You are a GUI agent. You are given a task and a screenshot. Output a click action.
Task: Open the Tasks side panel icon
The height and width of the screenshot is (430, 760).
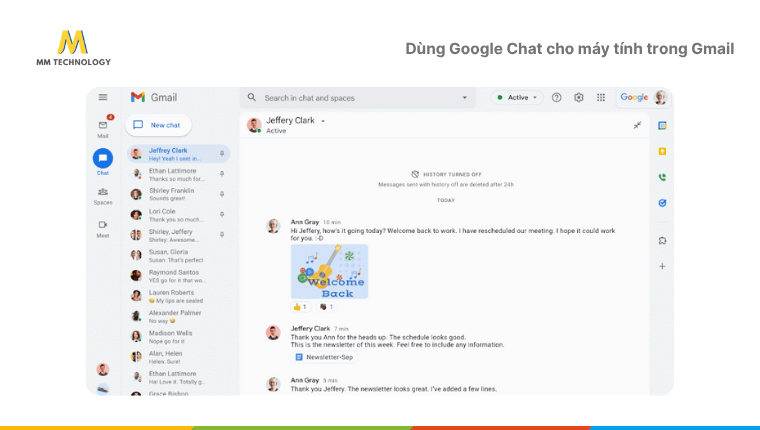(662, 203)
